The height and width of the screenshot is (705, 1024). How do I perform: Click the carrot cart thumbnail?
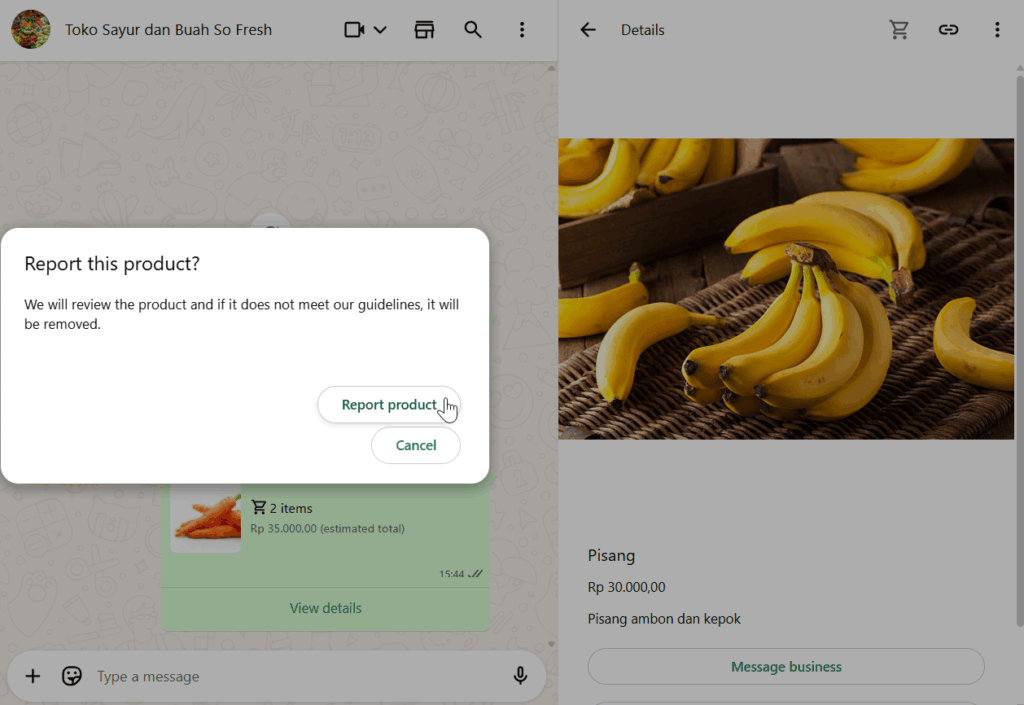coord(206,519)
